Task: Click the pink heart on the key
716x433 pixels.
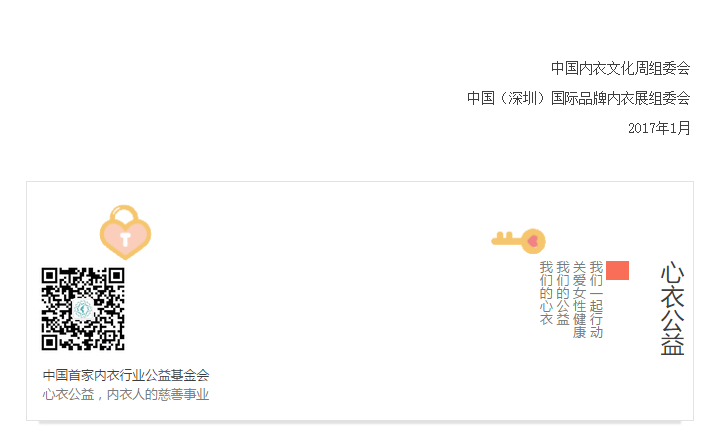Action: pos(532,241)
